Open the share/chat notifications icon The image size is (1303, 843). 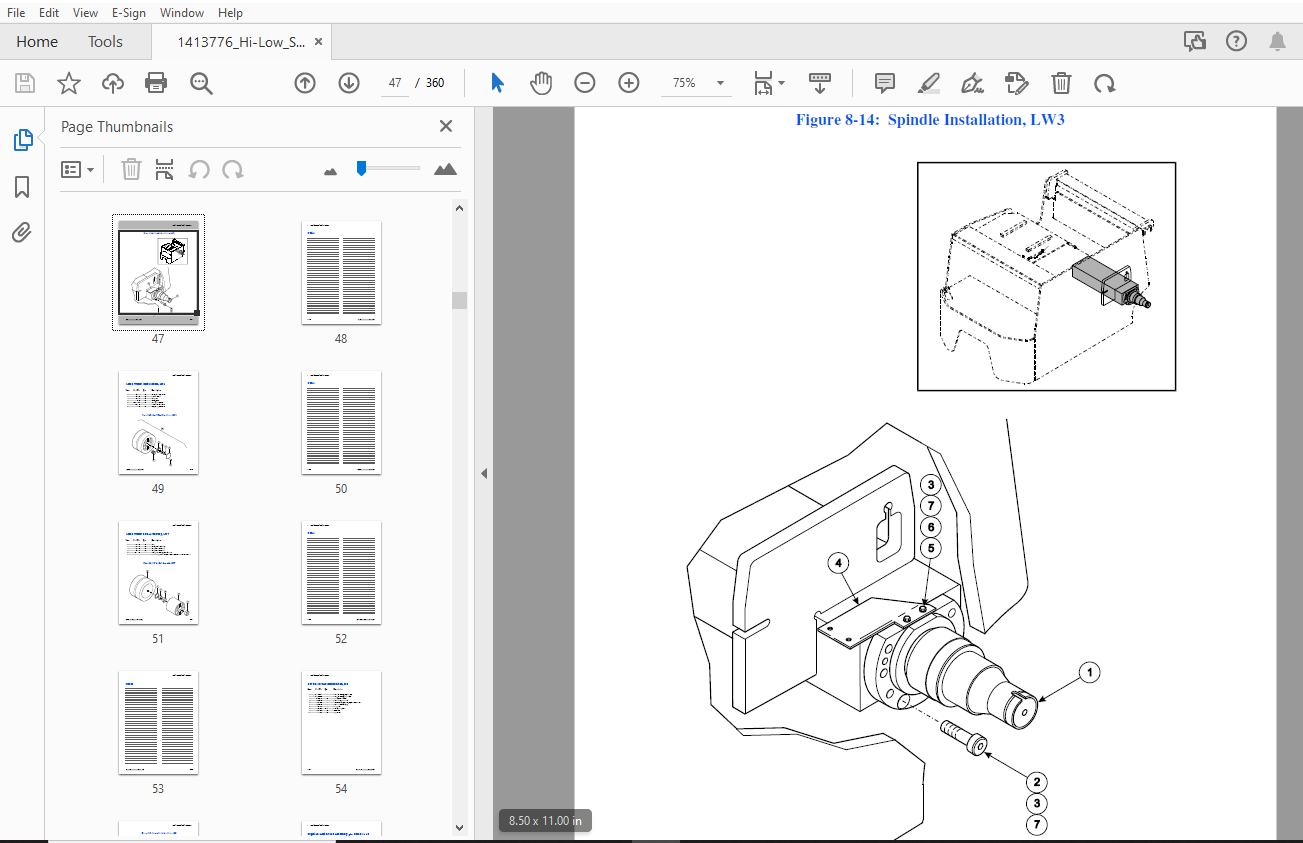pos(1194,41)
